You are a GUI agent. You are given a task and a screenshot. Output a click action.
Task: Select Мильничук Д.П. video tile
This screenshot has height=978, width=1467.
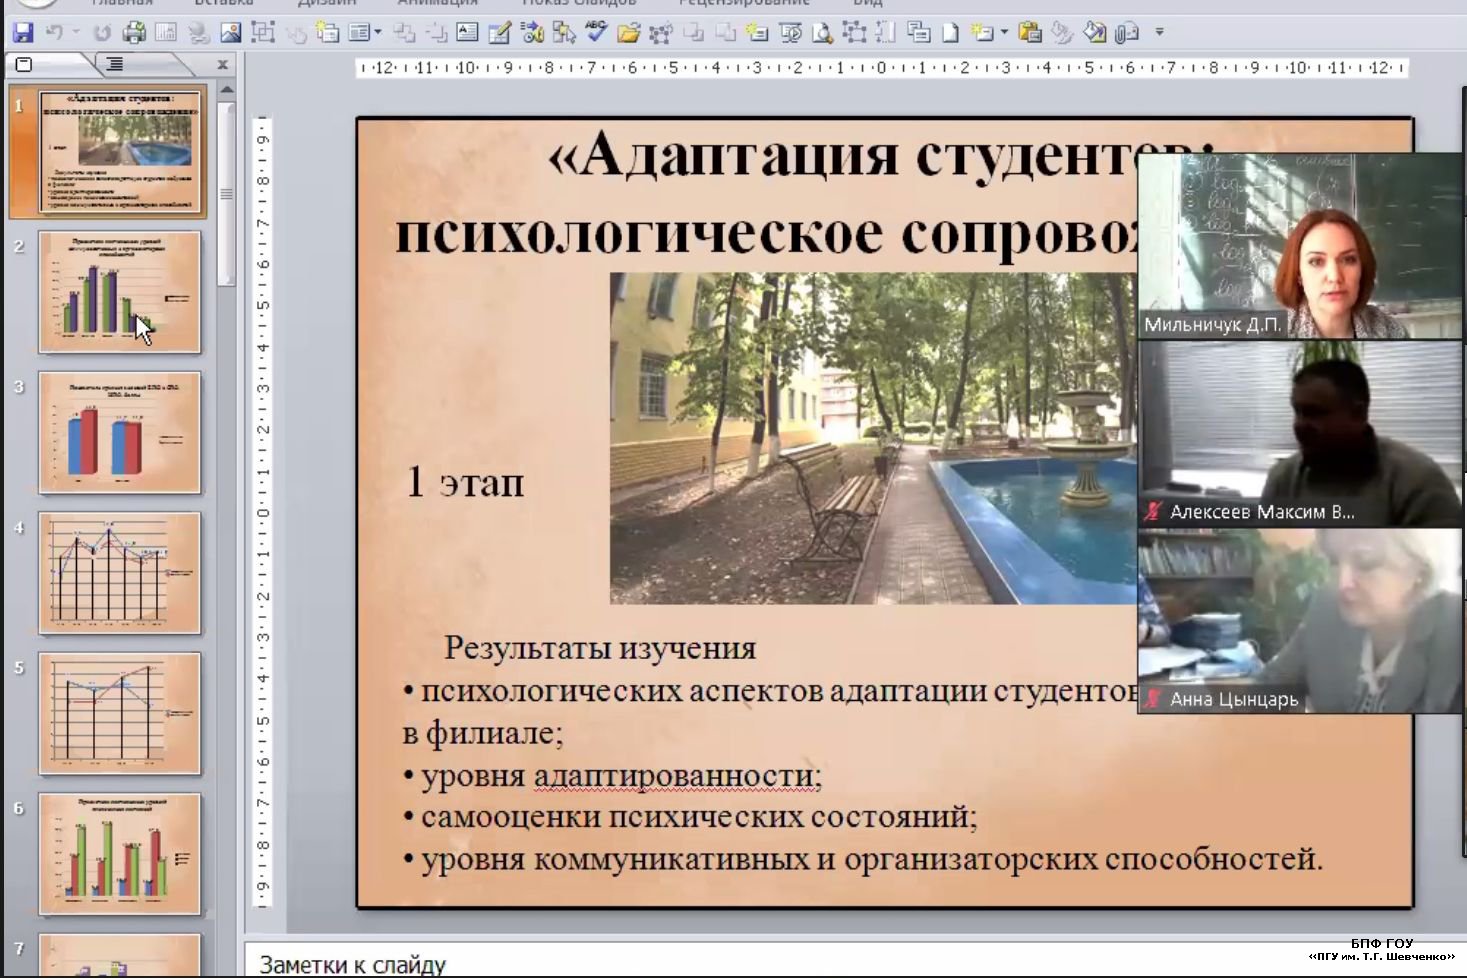(x=1300, y=245)
